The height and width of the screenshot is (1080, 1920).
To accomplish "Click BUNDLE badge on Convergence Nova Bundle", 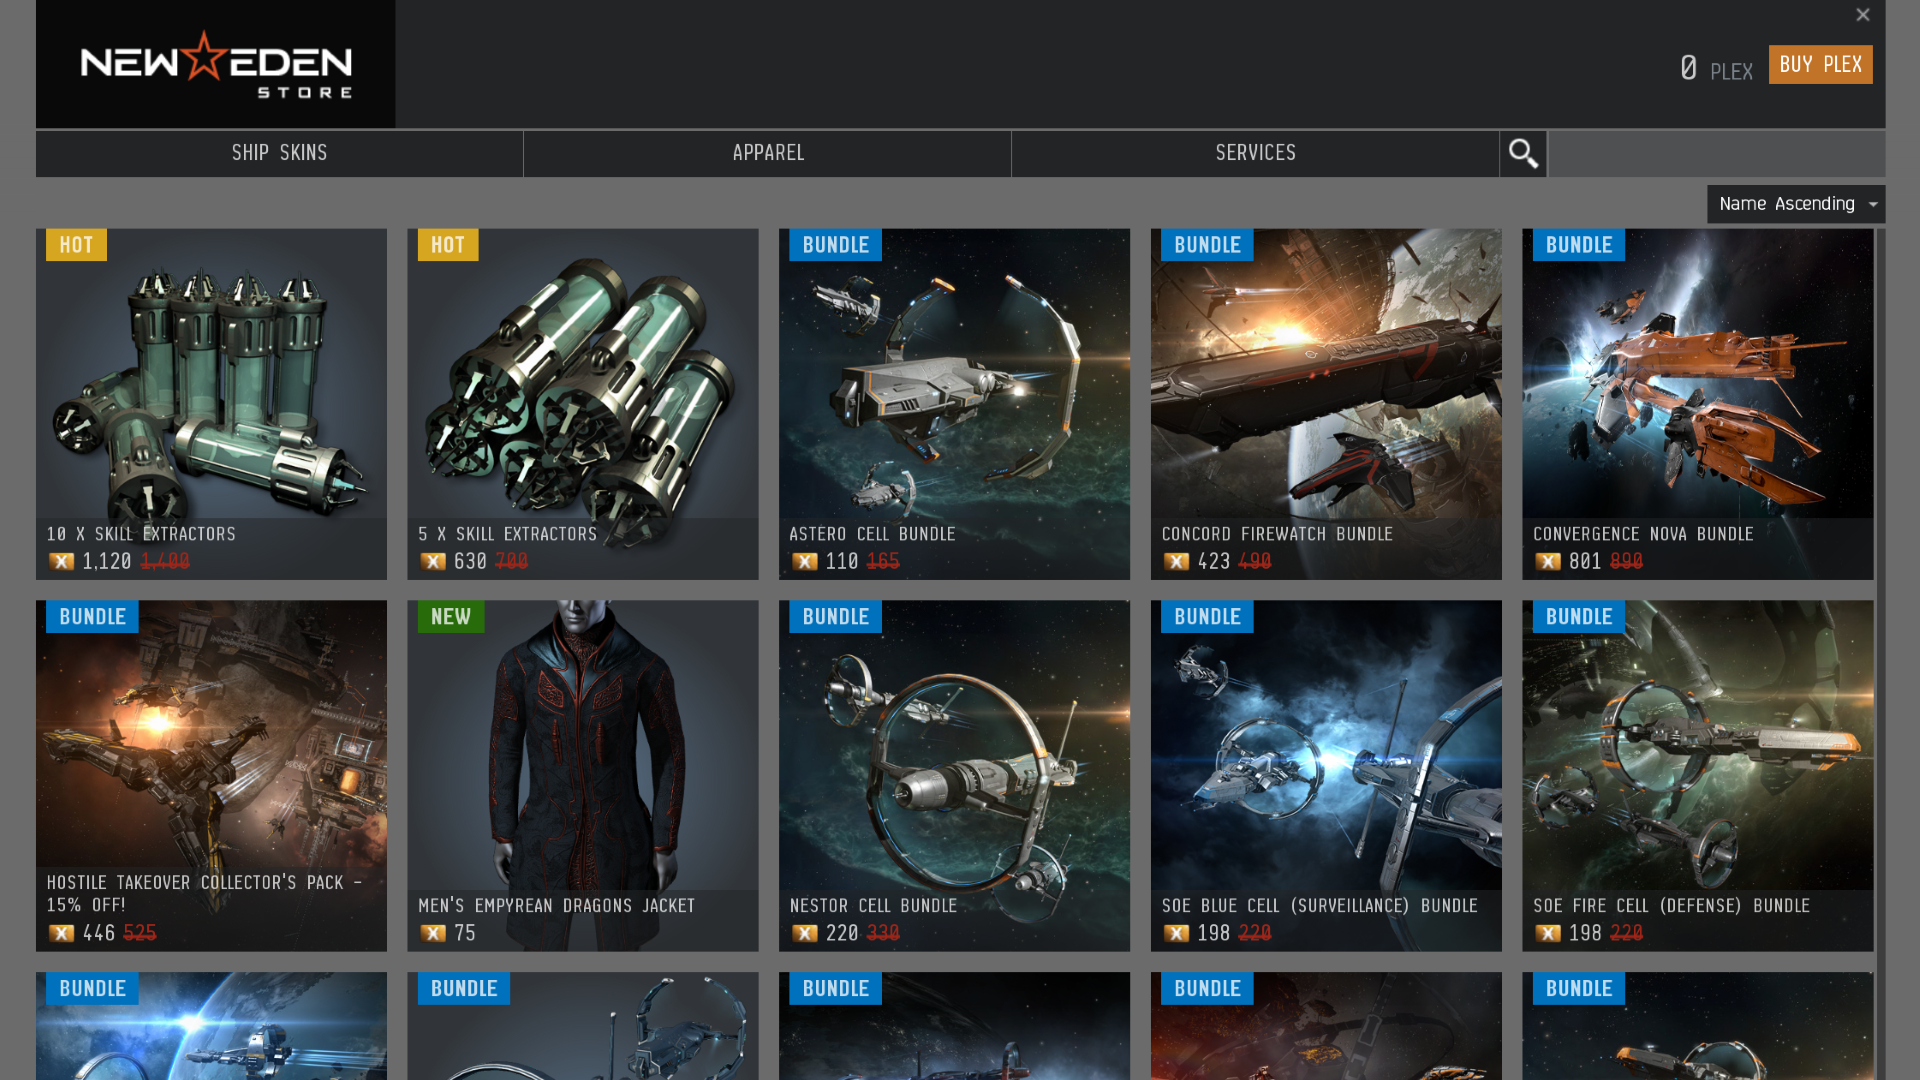I will (1579, 245).
